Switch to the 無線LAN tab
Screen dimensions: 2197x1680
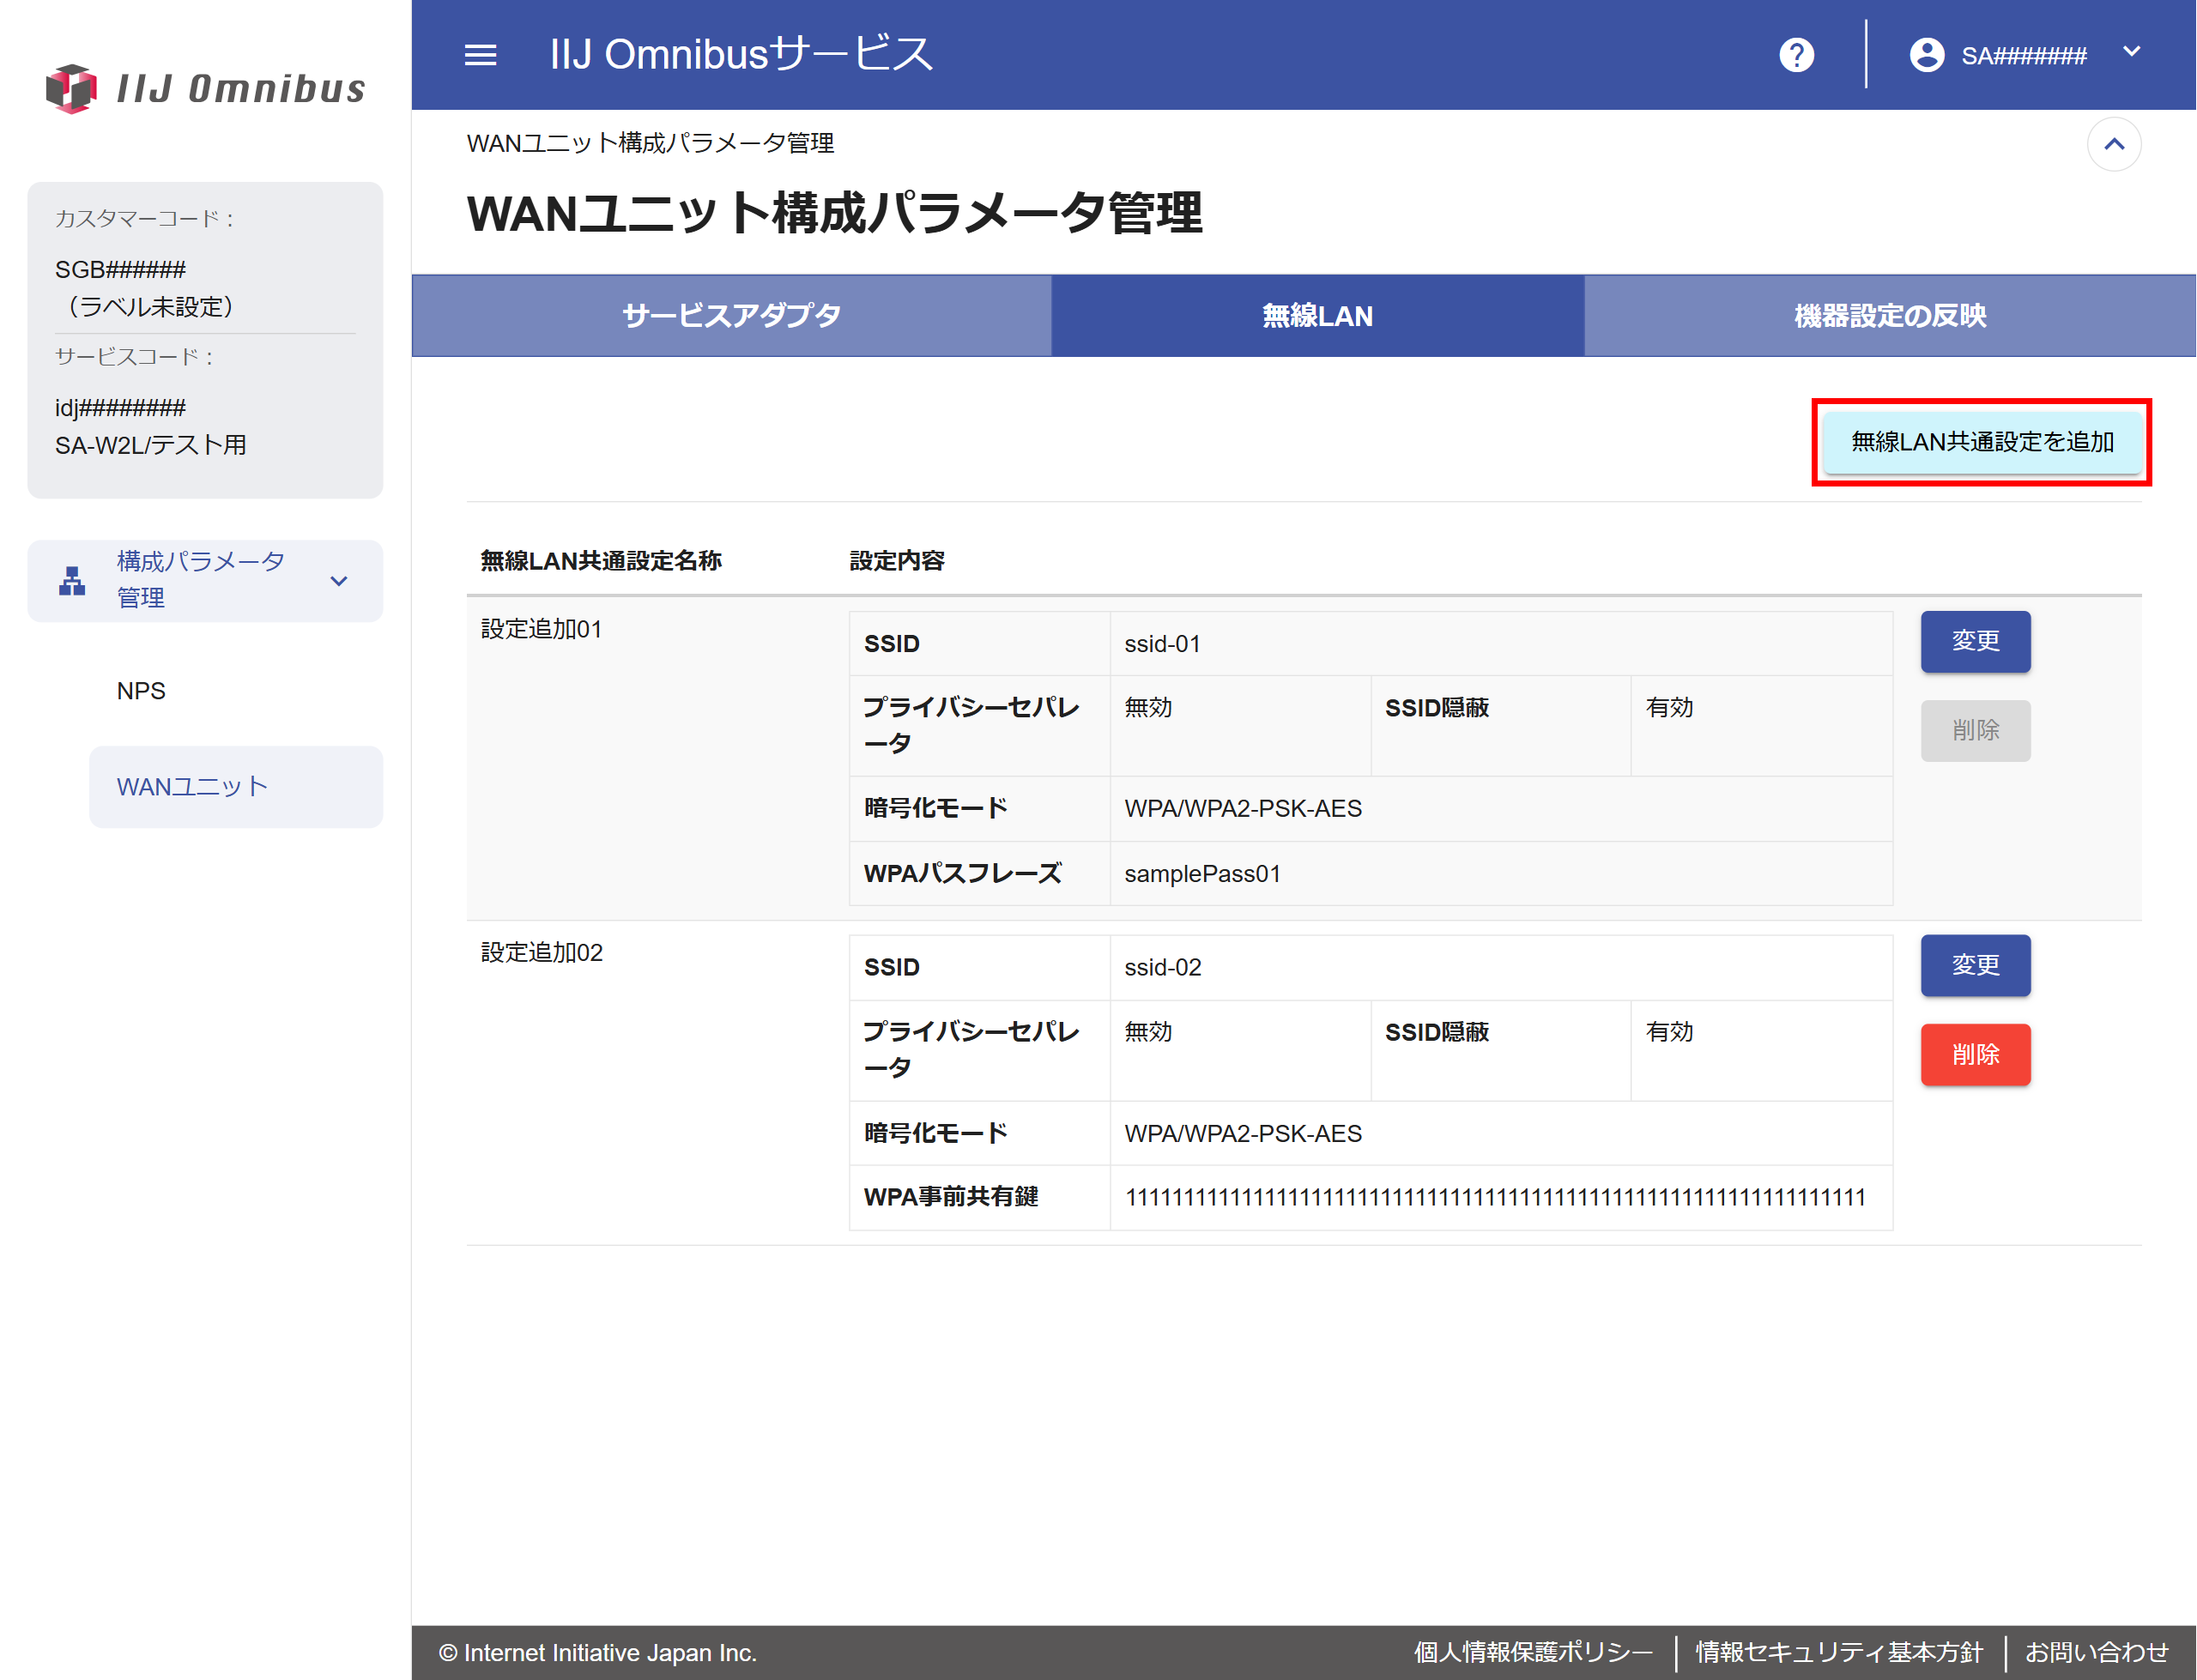pyautogui.click(x=1317, y=316)
